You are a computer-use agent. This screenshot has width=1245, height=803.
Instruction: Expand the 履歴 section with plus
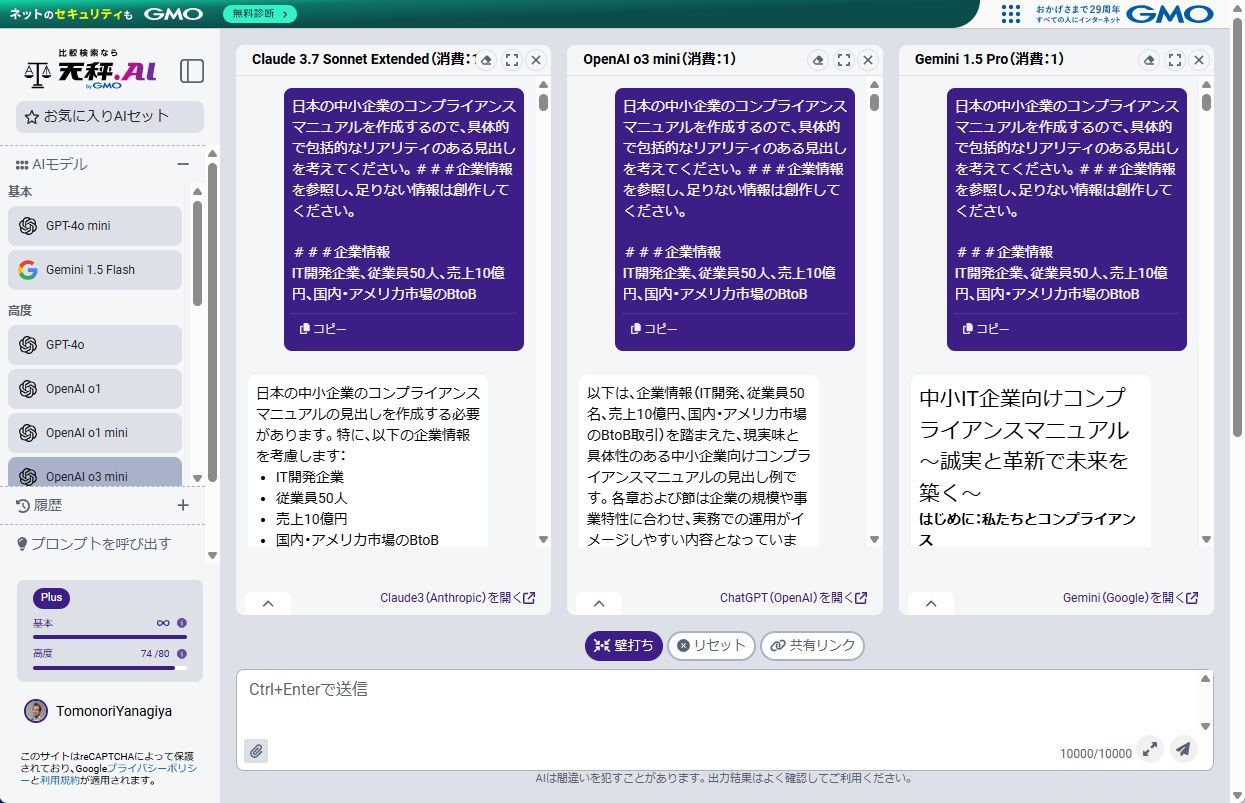point(183,506)
